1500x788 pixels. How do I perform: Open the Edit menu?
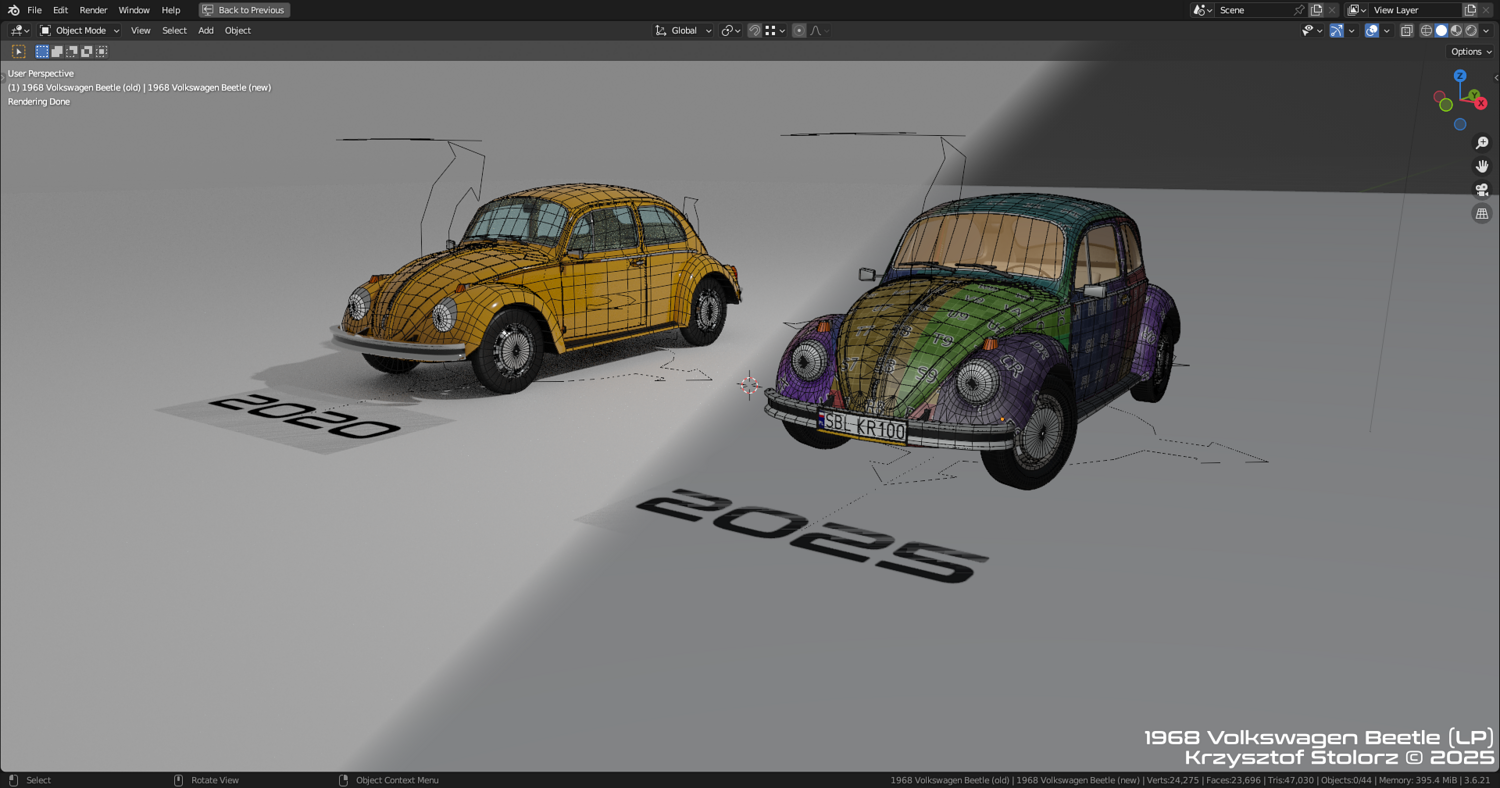click(x=60, y=10)
